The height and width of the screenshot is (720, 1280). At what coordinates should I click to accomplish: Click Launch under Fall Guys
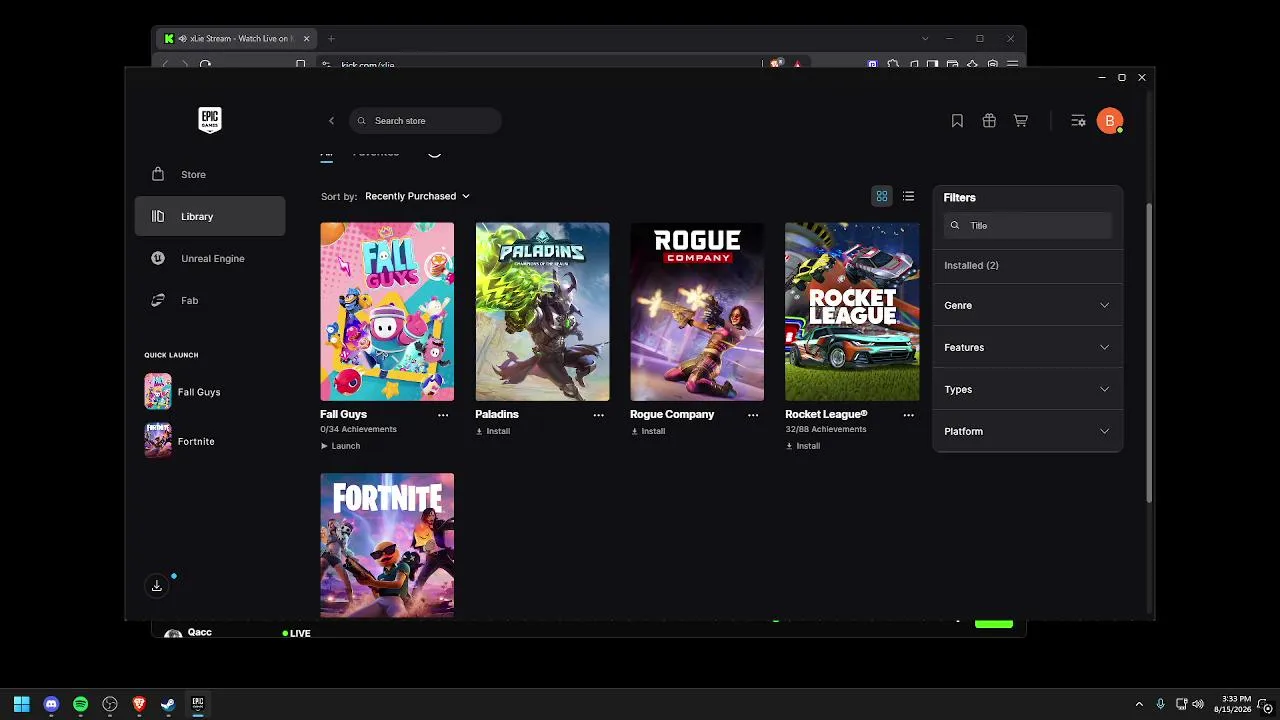(340, 446)
